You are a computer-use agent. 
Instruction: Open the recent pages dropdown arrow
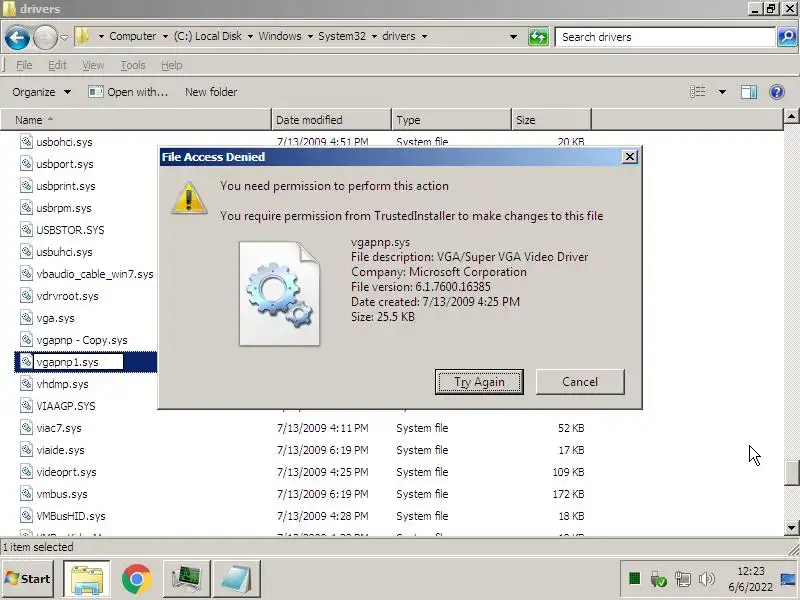[x=64, y=37]
